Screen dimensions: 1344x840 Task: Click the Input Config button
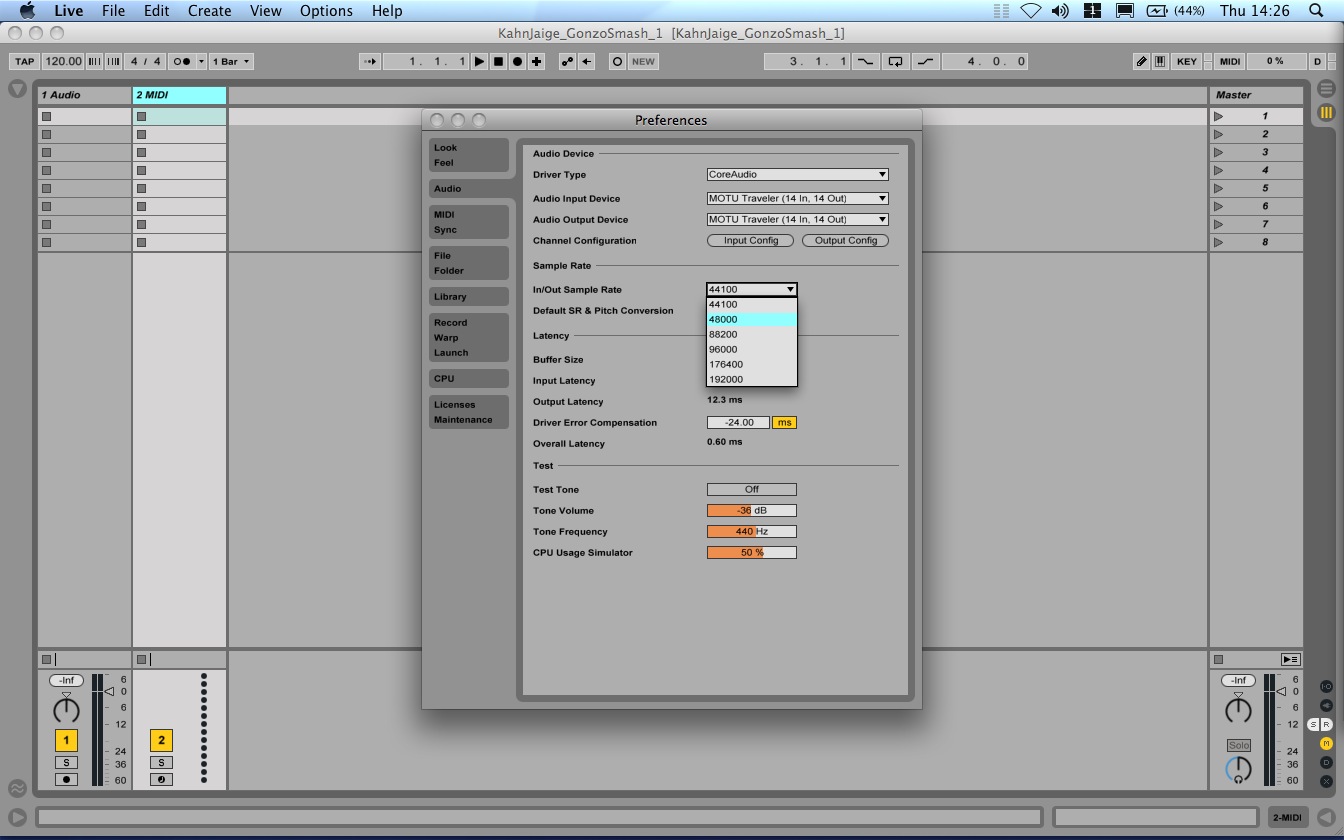750,240
